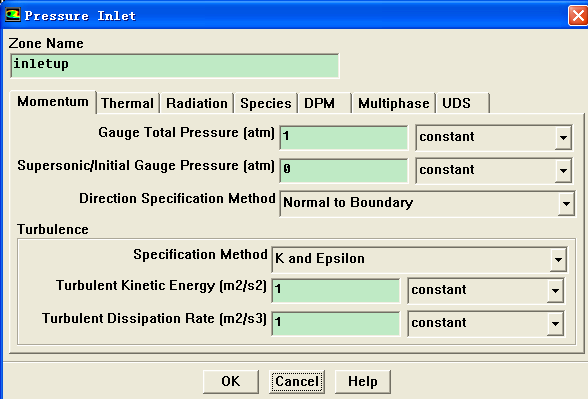Confirm settings with OK button
588x399 pixels.
[x=231, y=381]
